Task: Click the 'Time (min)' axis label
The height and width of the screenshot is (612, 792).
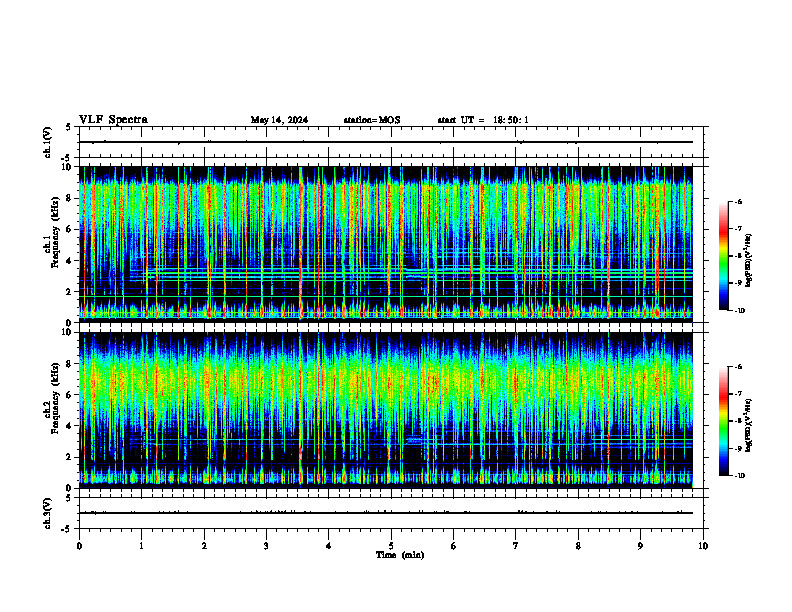Action: click(400, 554)
